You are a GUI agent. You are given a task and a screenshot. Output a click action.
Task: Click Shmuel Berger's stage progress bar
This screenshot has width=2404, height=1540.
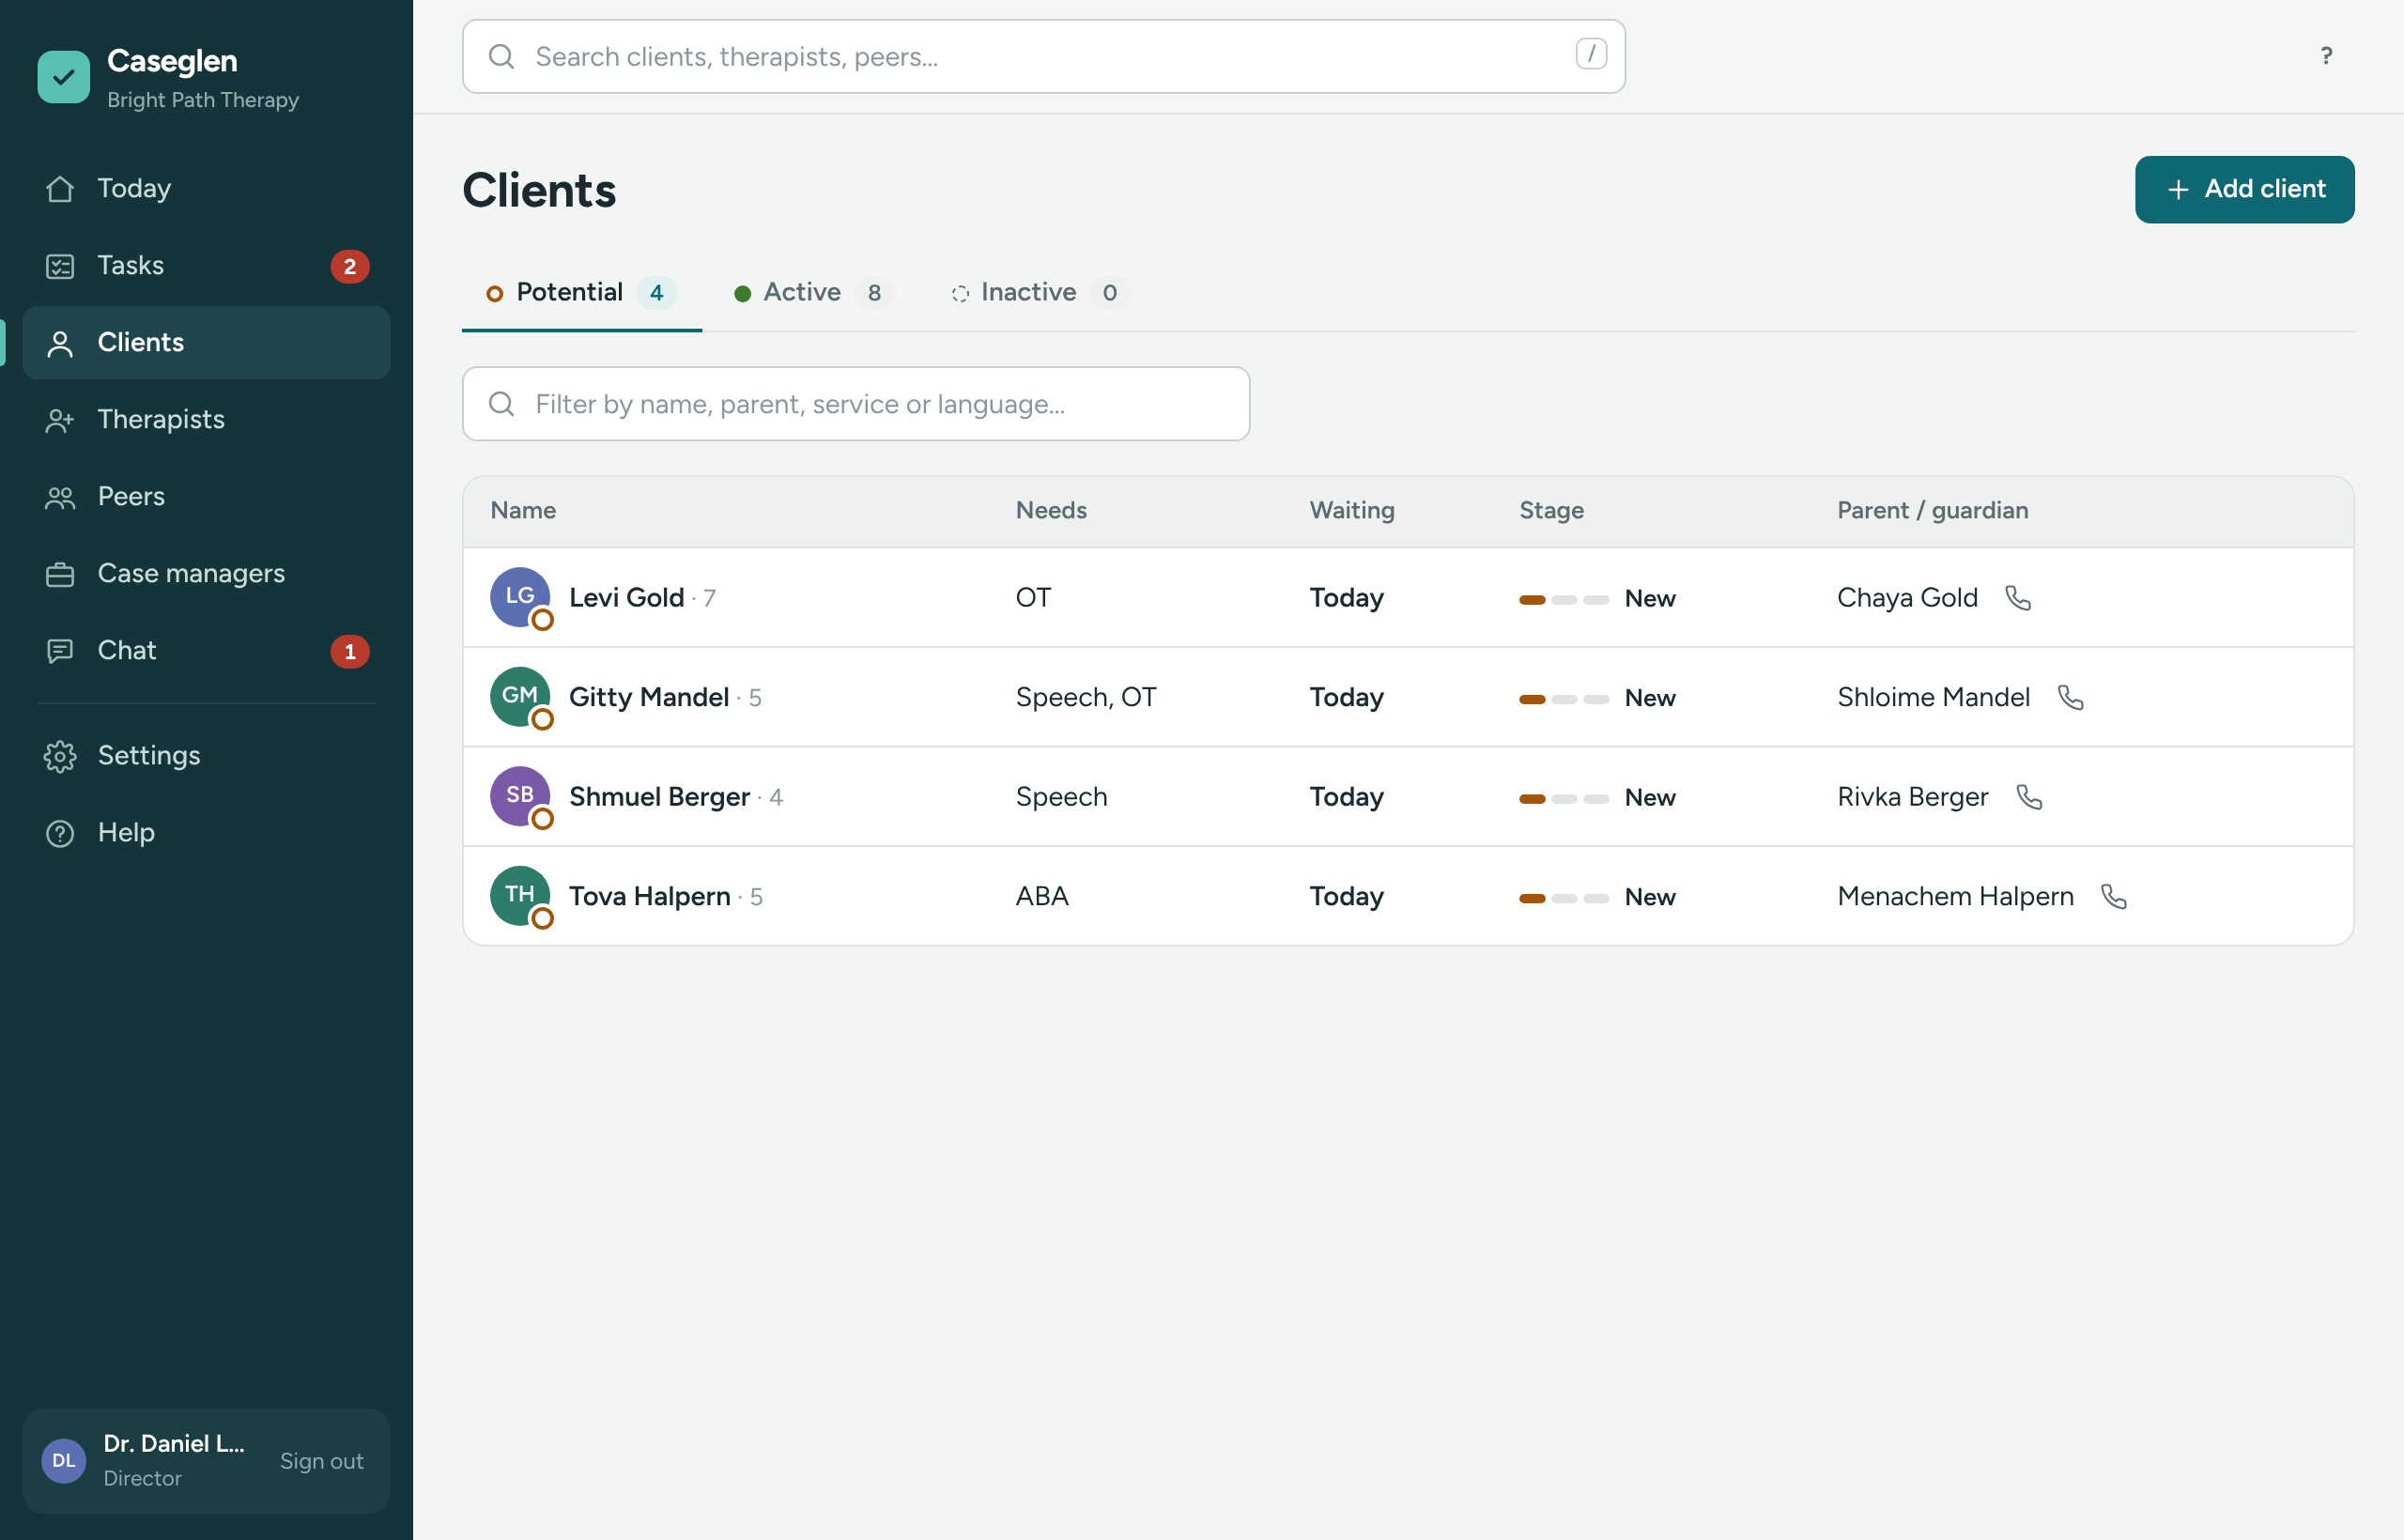point(1564,798)
